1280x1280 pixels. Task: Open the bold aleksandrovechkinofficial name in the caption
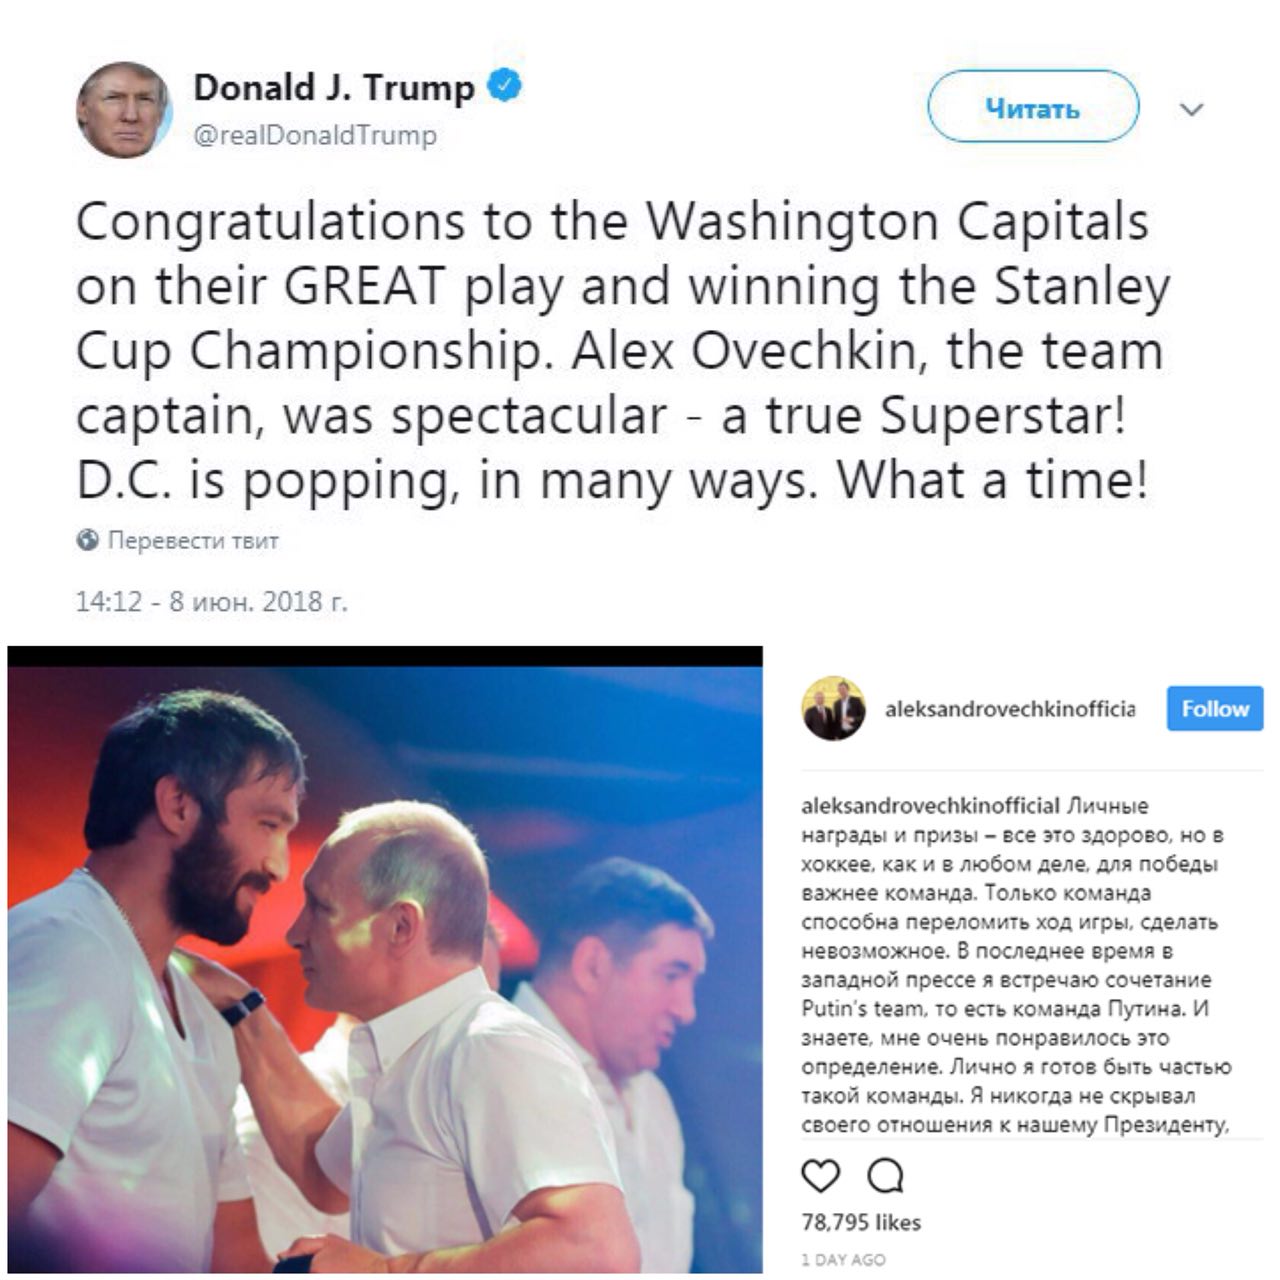coord(931,806)
